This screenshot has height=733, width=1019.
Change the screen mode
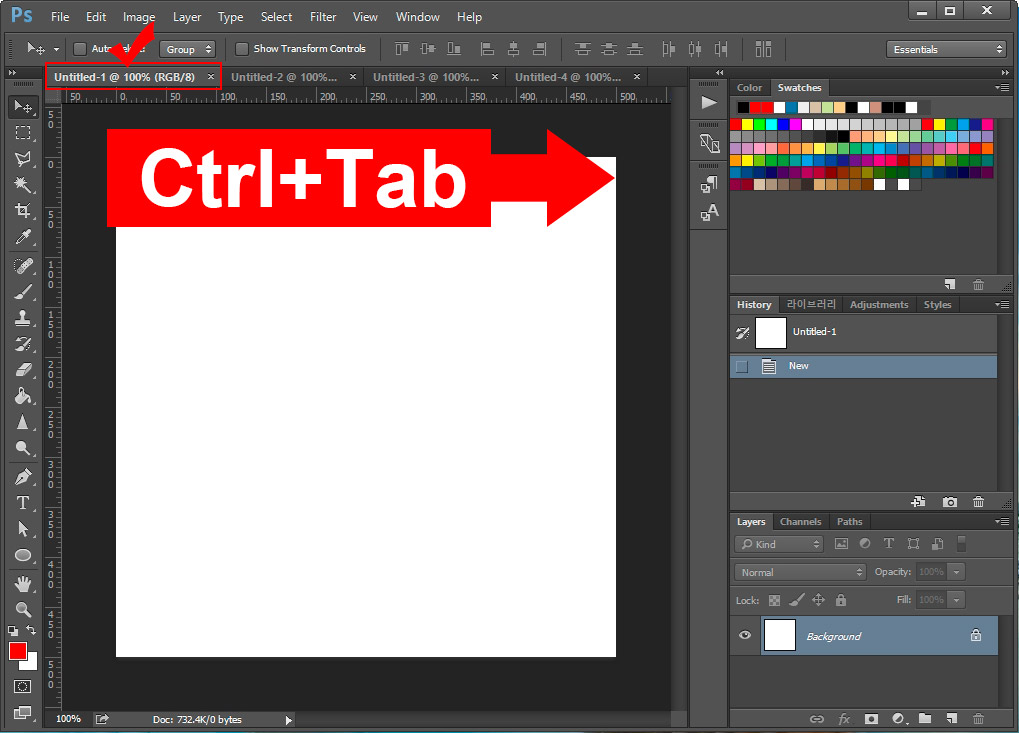[23, 713]
